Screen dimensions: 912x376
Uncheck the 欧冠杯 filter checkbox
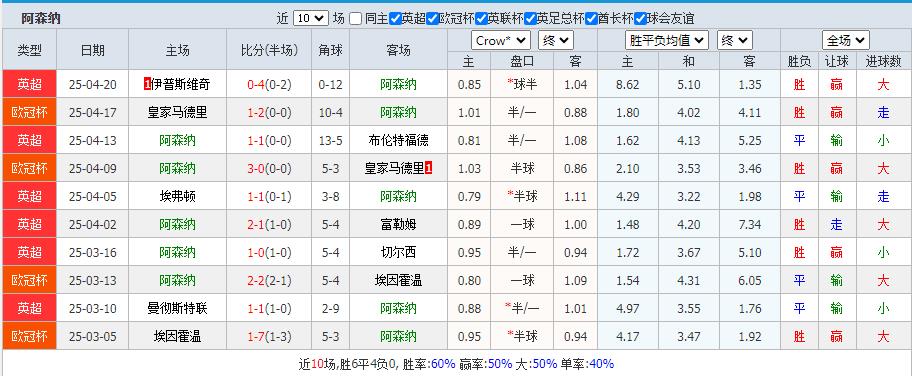432,19
